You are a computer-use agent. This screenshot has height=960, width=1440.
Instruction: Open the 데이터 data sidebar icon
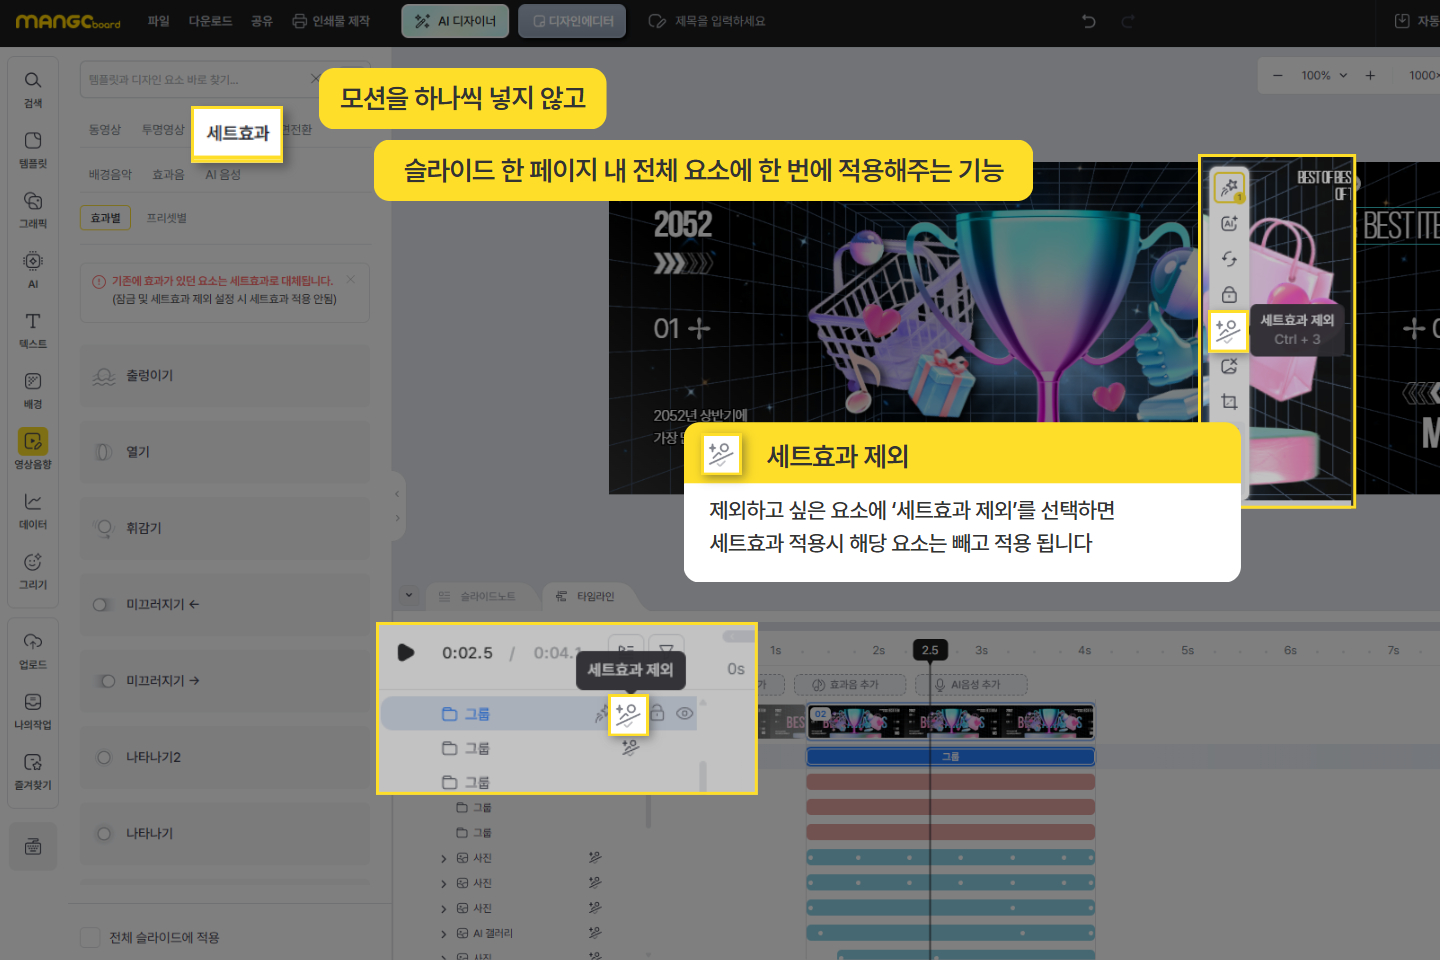pos(33,509)
